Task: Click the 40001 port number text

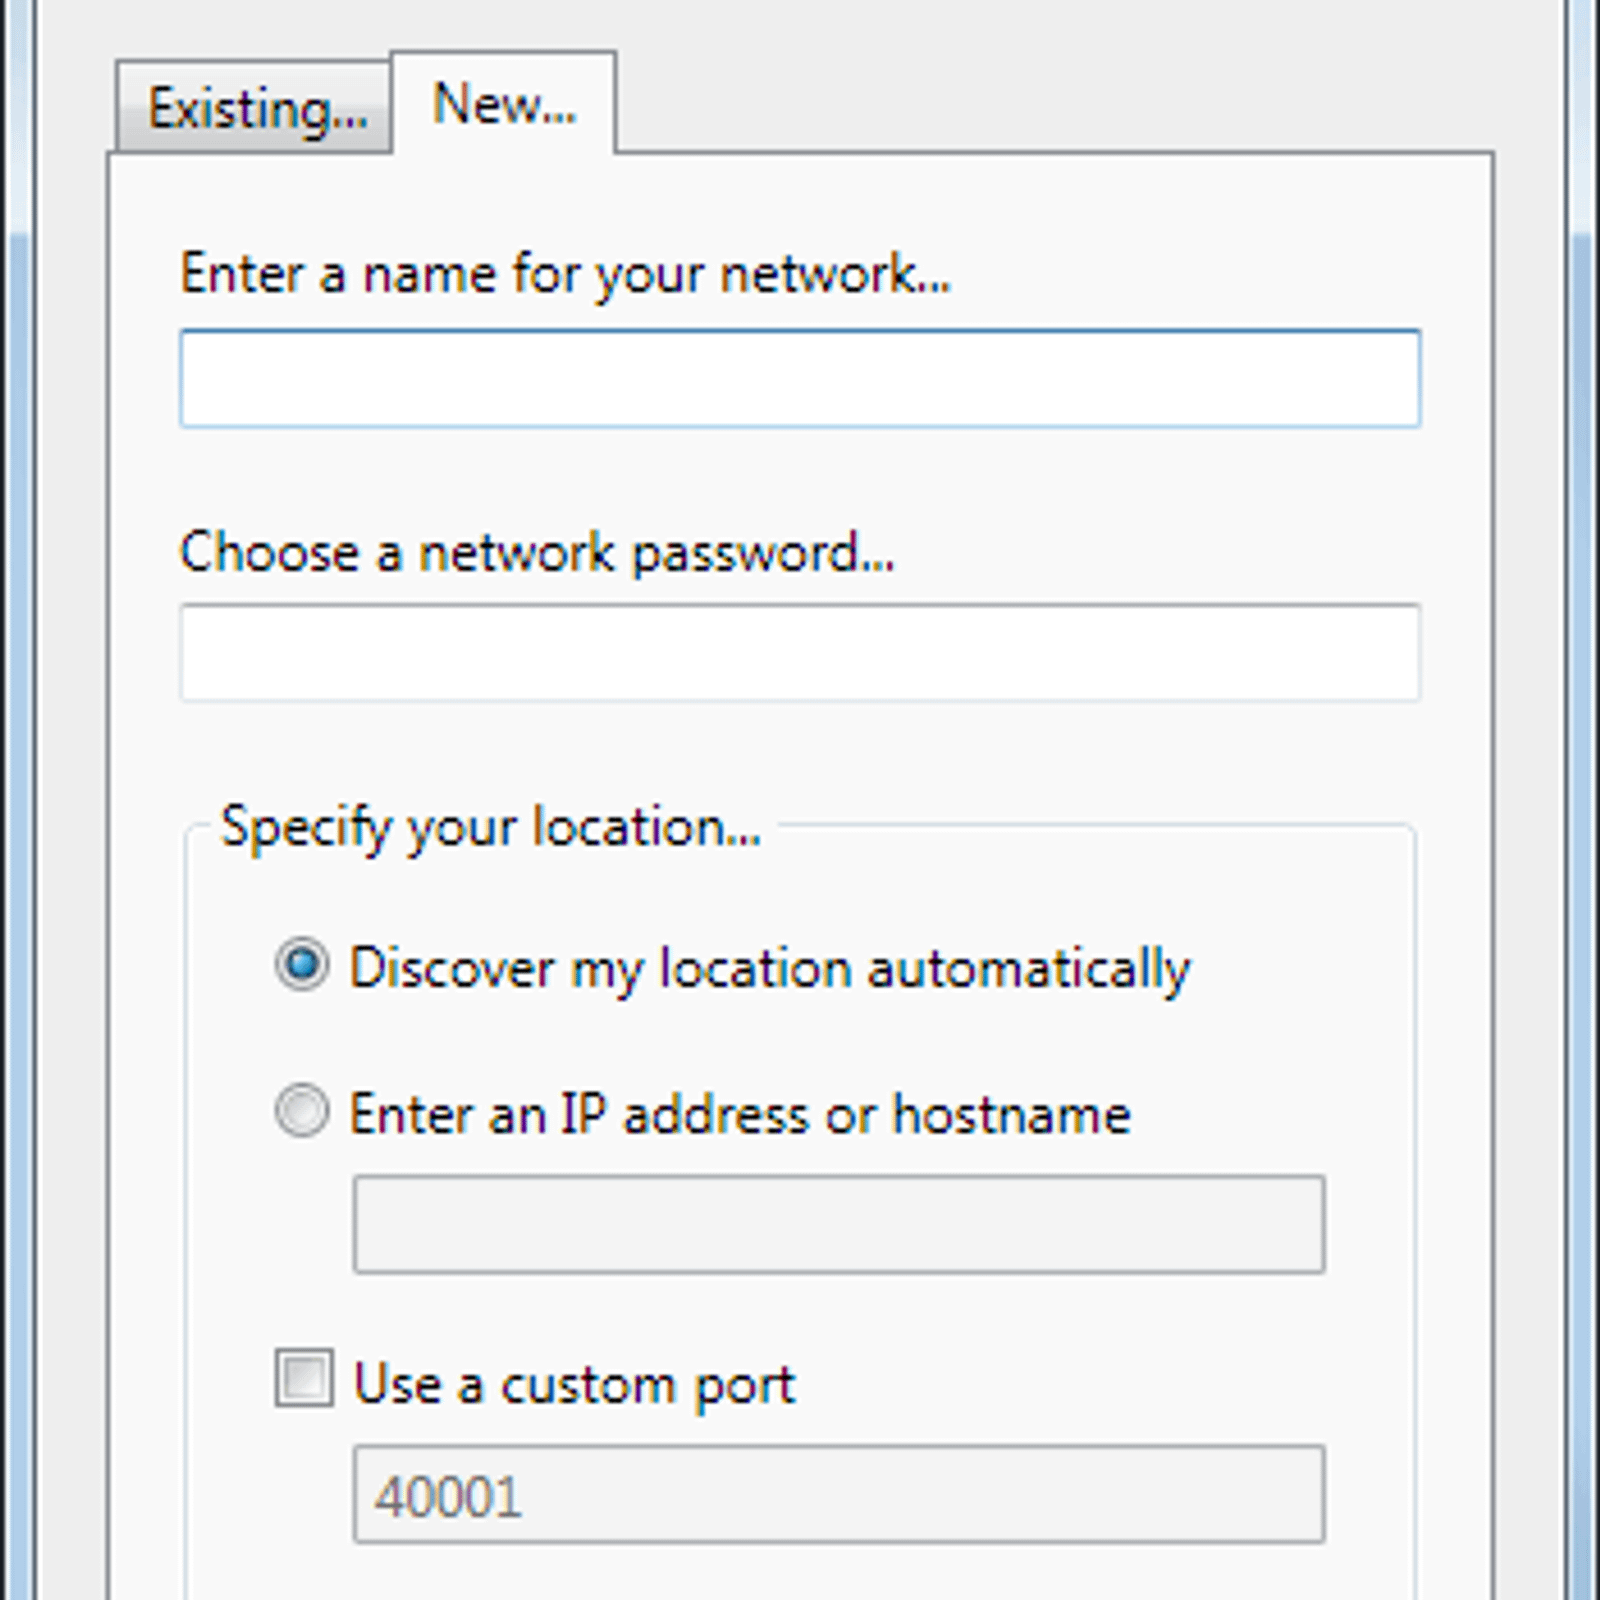Action: pyautogui.click(x=448, y=1497)
